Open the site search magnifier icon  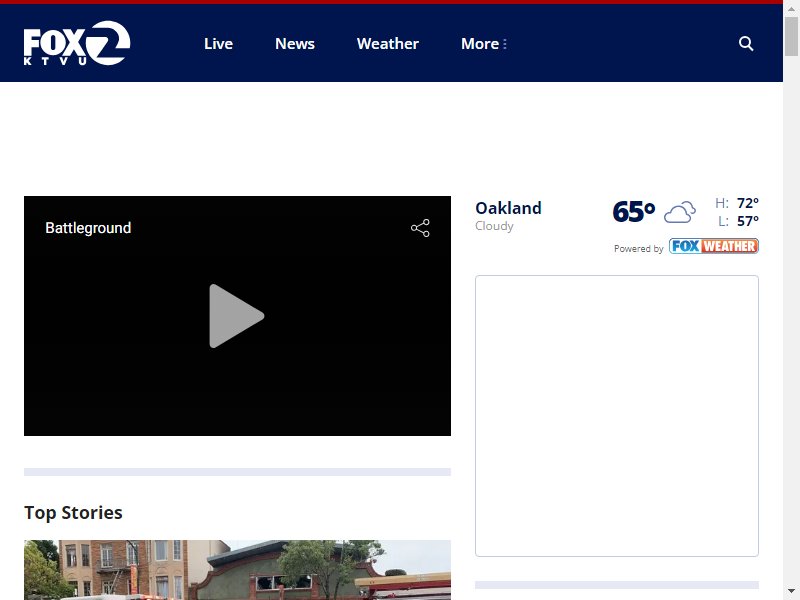[x=746, y=43]
